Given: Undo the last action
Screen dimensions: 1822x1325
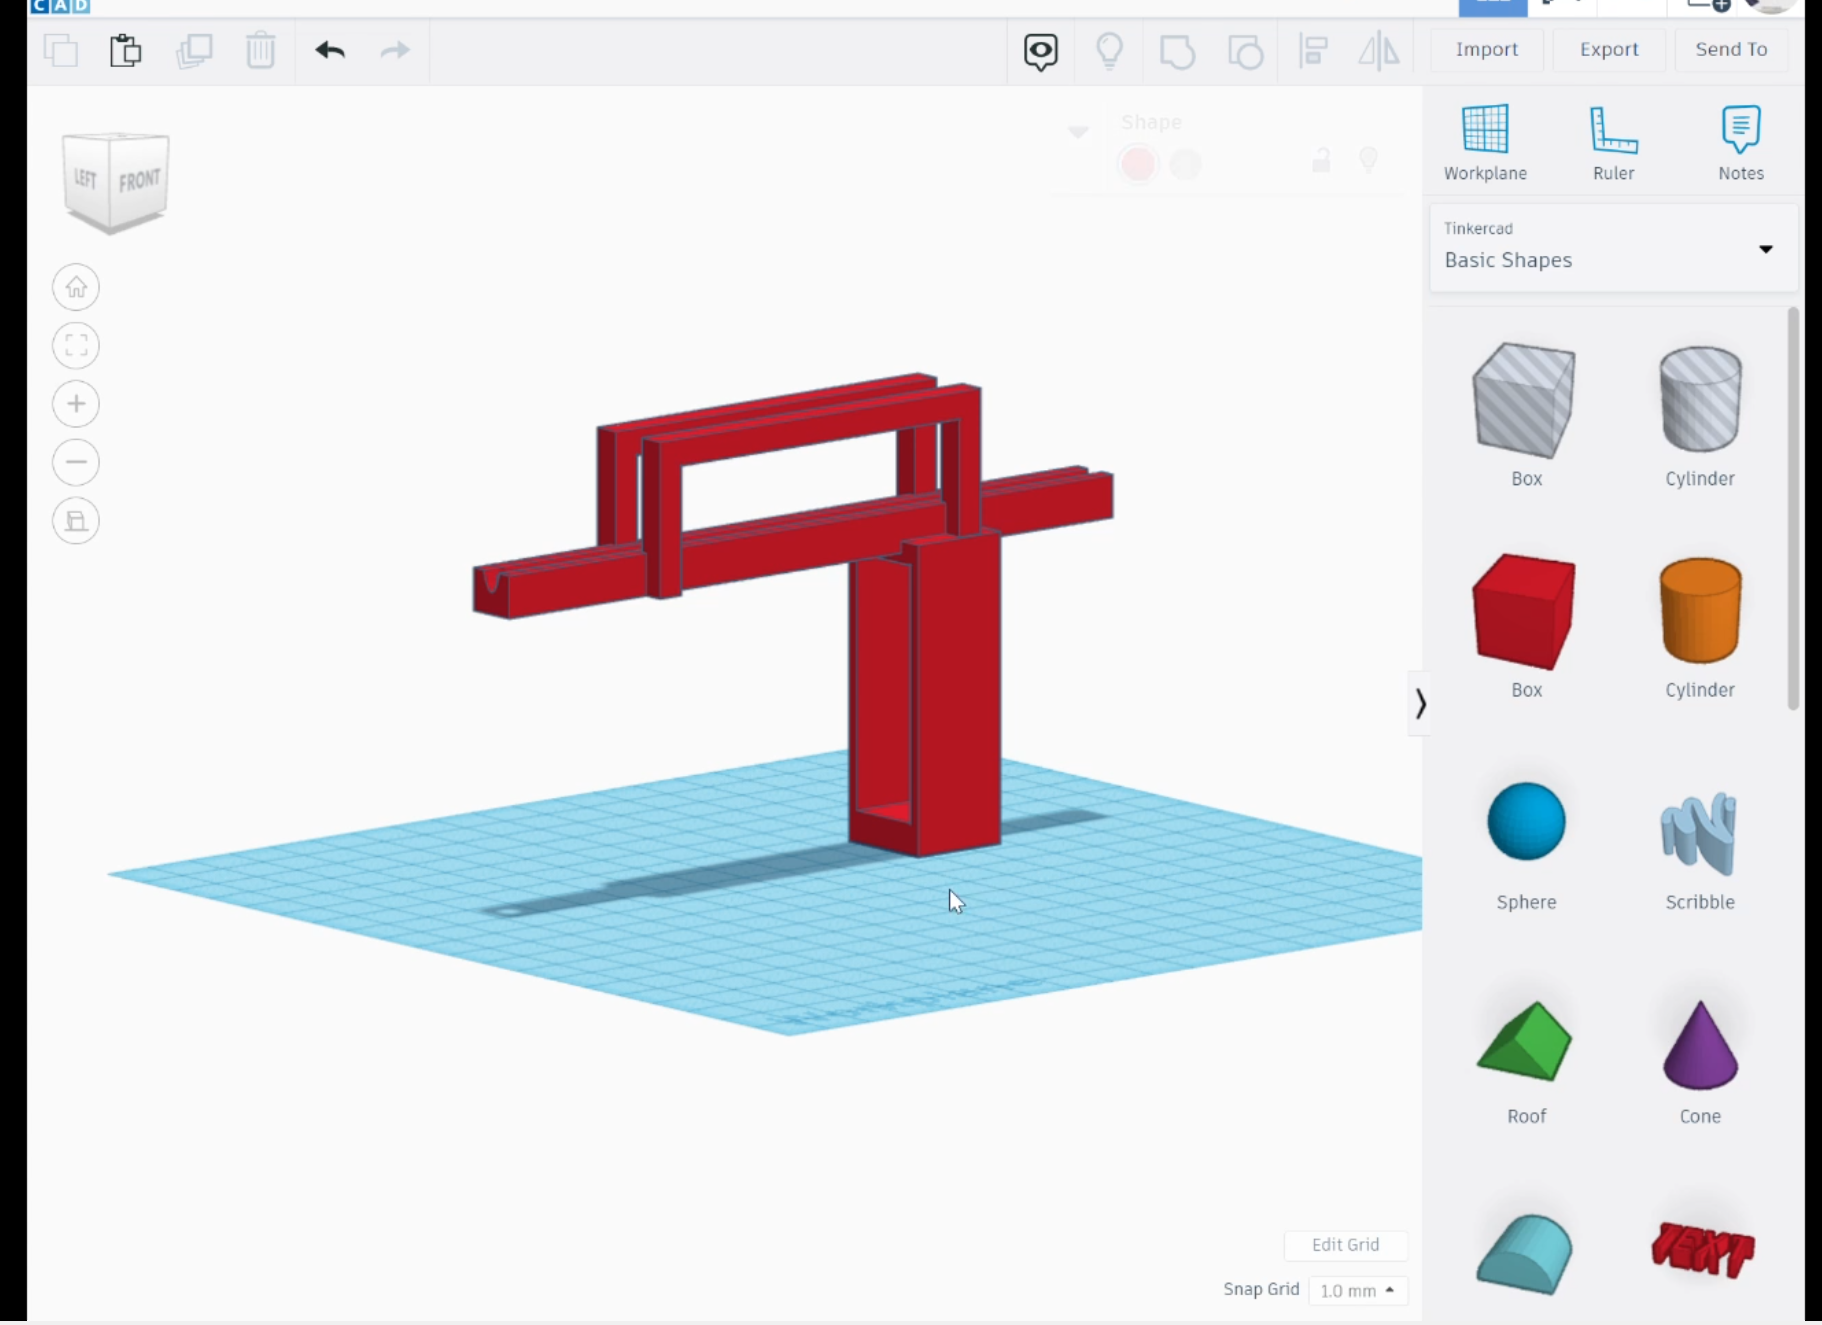Looking at the screenshot, I should [331, 50].
